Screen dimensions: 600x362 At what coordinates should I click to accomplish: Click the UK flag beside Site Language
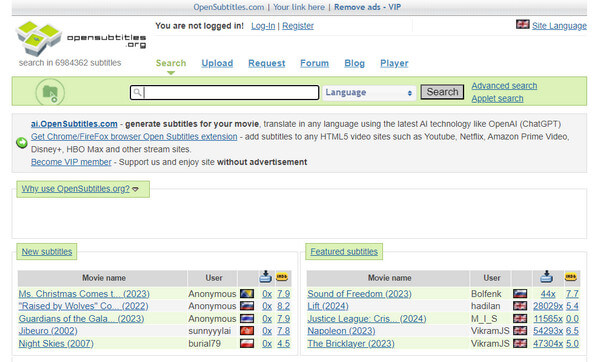[522, 24]
